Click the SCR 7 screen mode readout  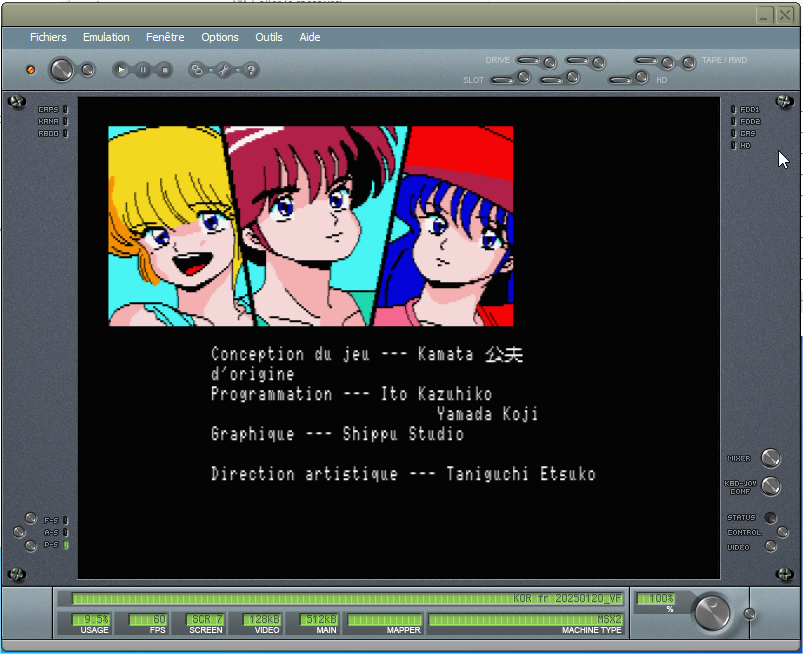coord(204,619)
